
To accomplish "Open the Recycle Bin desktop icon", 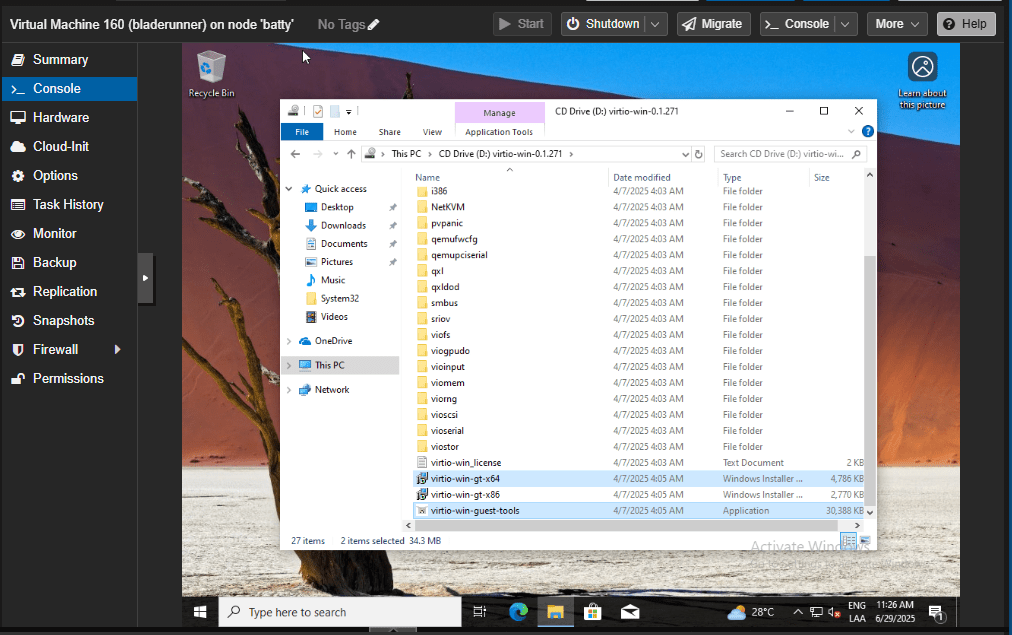I will click(x=211, y=73).
